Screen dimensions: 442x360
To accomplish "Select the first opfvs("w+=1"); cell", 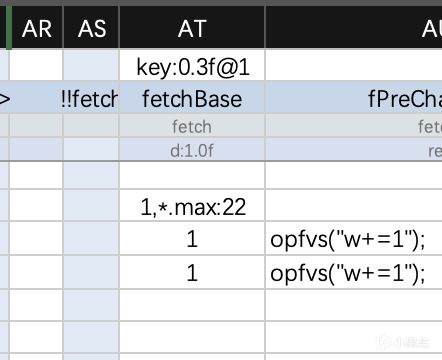I will (354, 239).
